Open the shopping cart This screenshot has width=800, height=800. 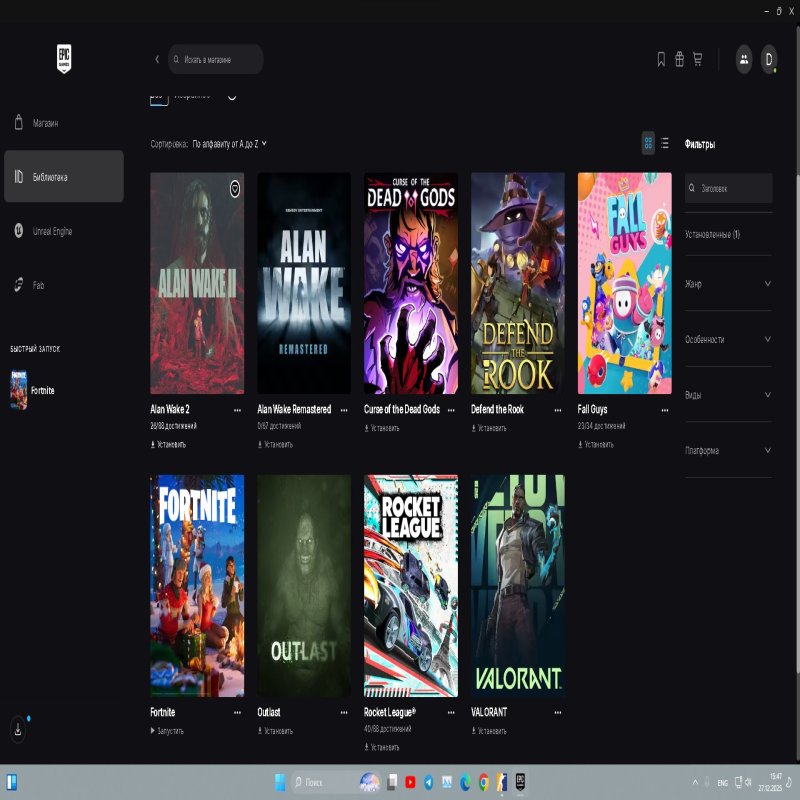(697, 59)
